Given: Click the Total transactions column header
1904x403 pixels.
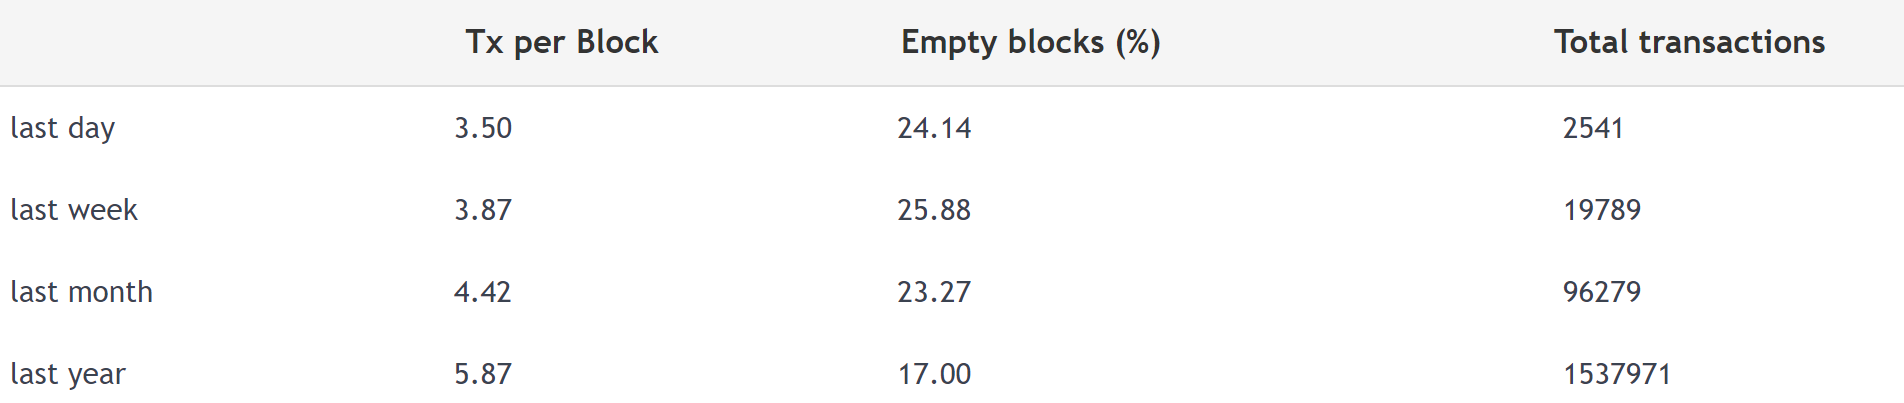Looking at the screenshot, I should coord(1689,42).
